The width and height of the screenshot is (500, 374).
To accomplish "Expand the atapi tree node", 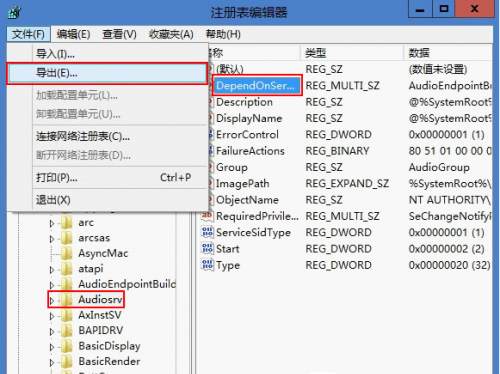I will tap(52, 270).
